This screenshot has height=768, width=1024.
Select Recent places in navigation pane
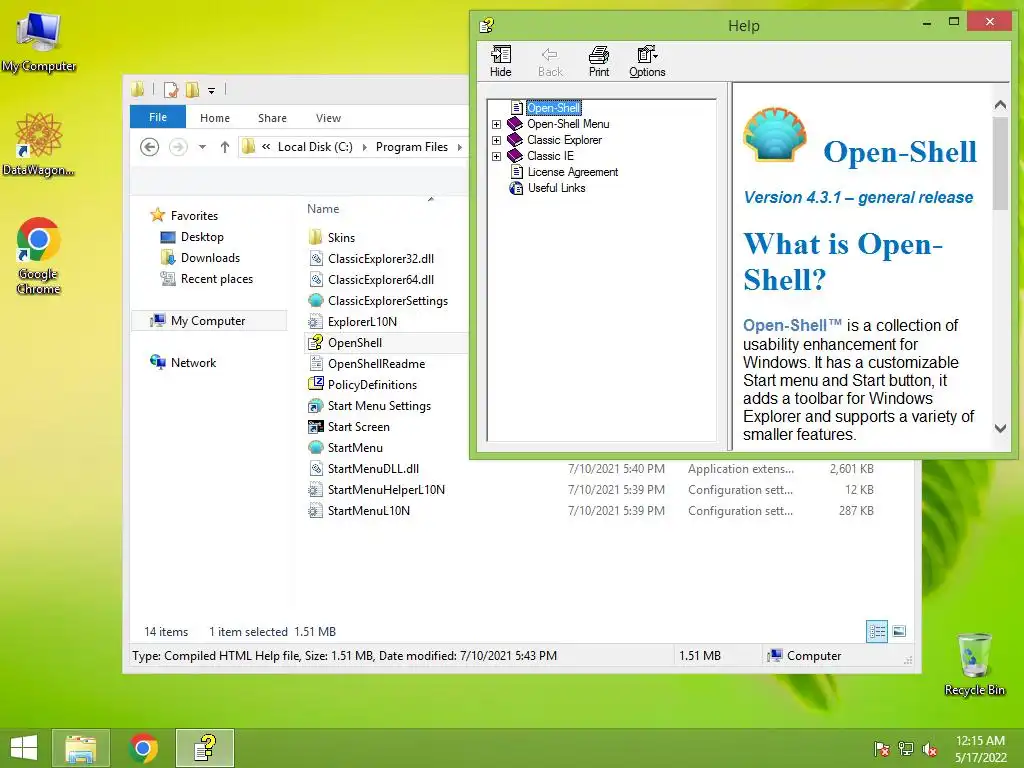click(x=217, y=279)
